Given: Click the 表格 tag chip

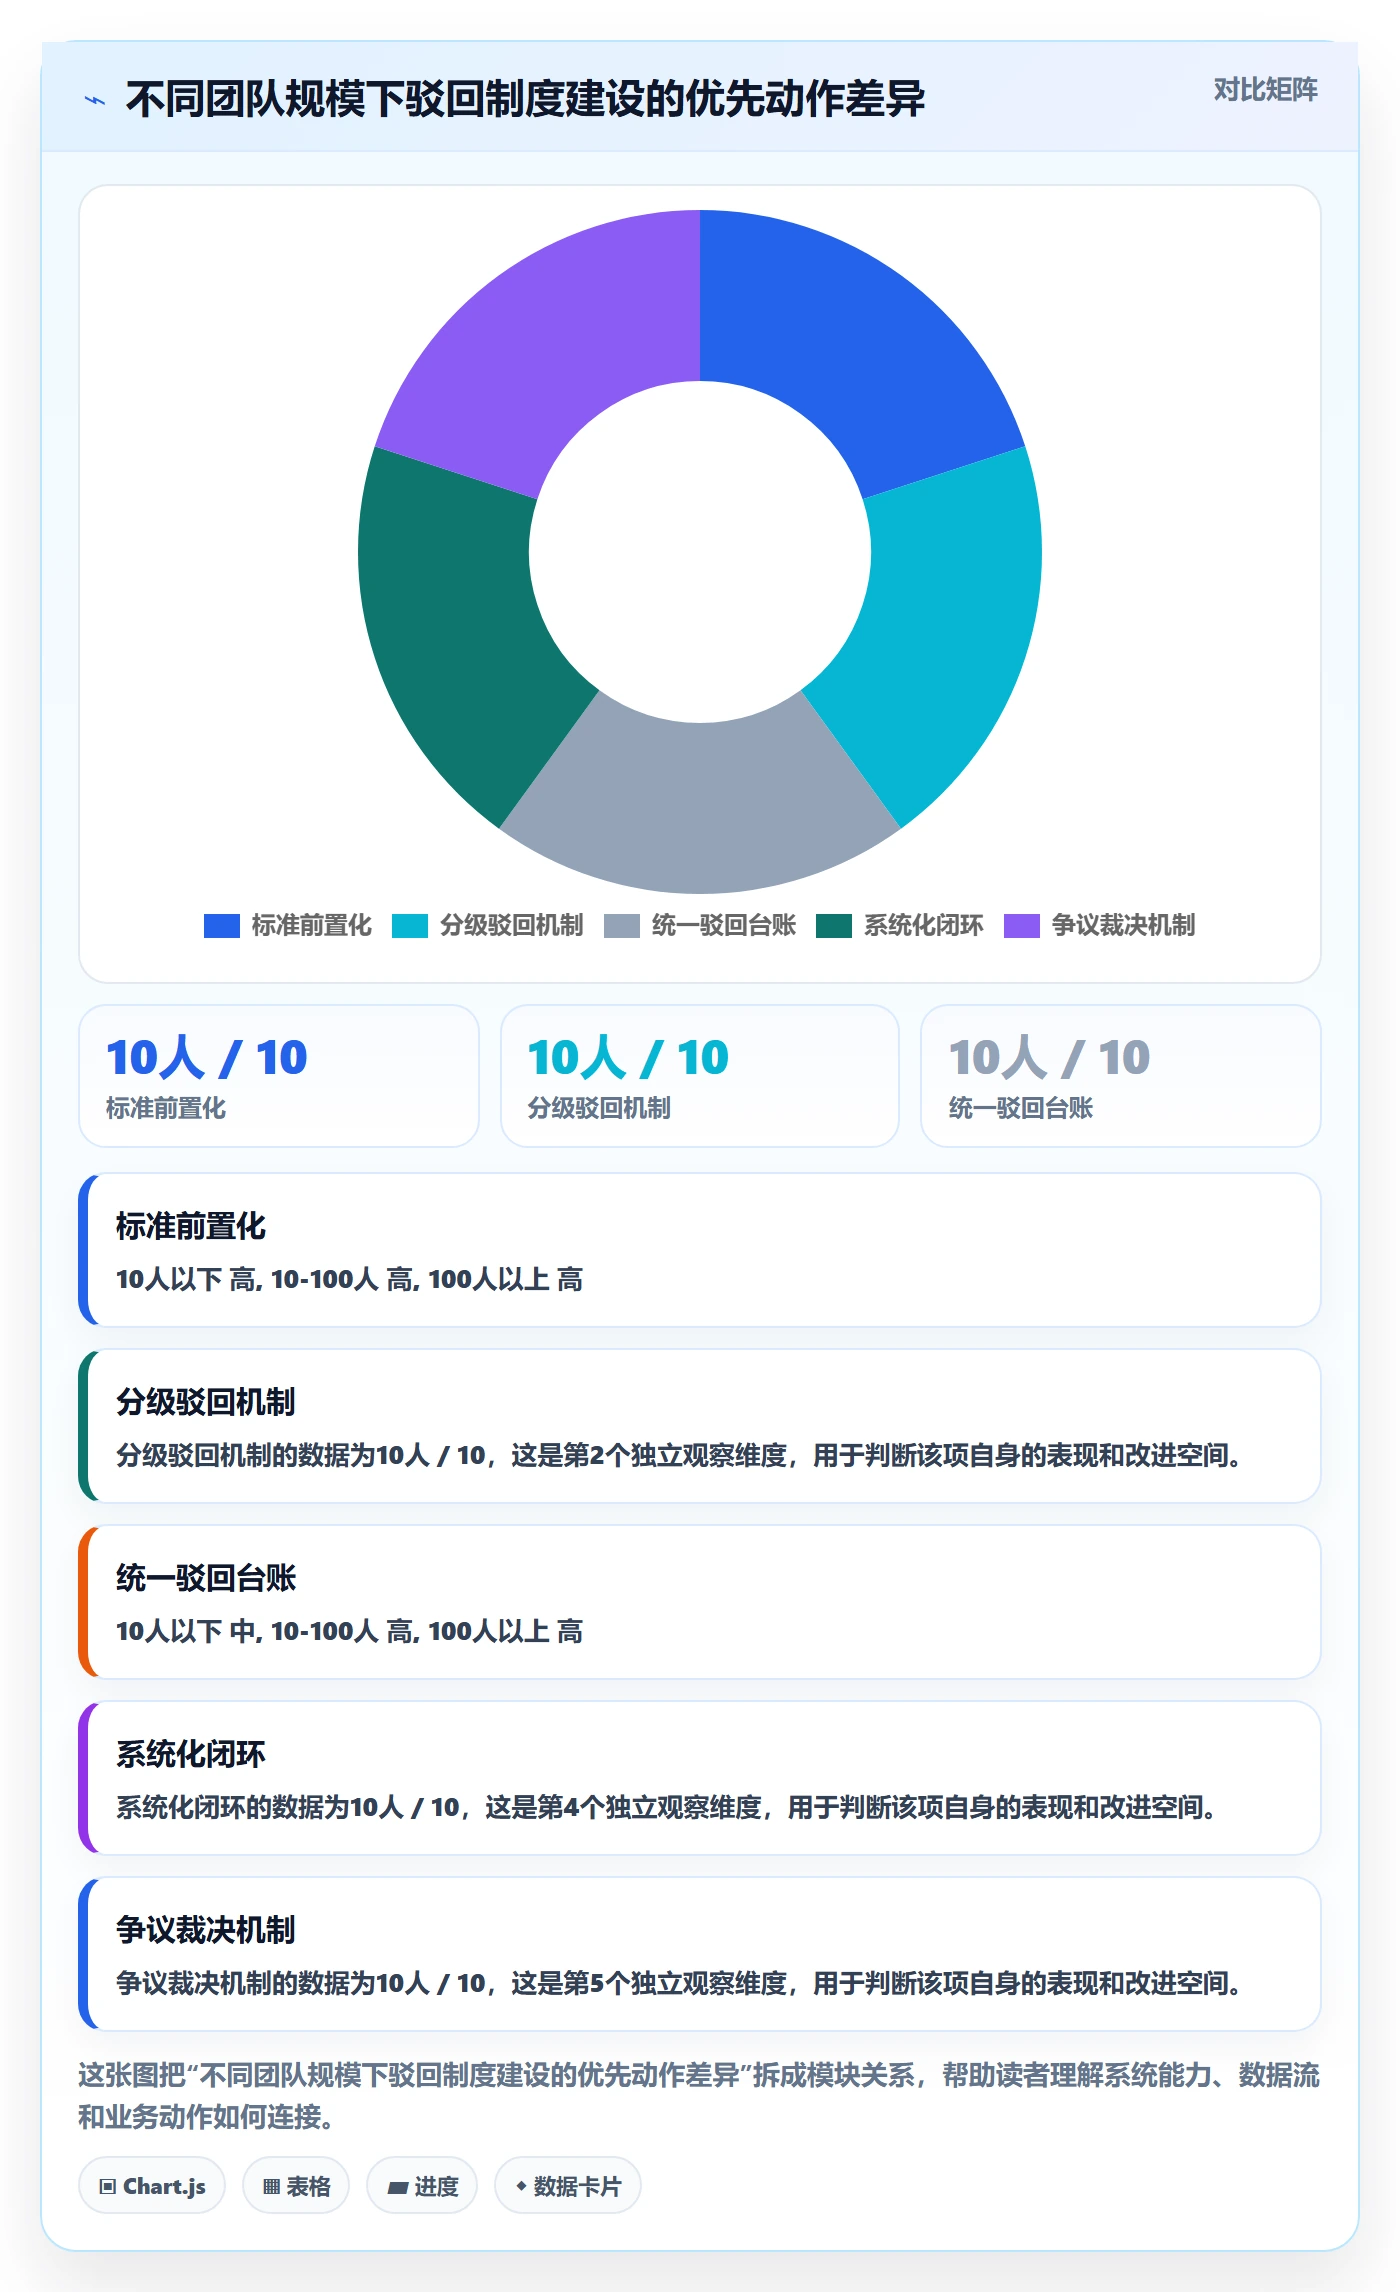Looking at the screenshot, I should [x=296, y=2186].
